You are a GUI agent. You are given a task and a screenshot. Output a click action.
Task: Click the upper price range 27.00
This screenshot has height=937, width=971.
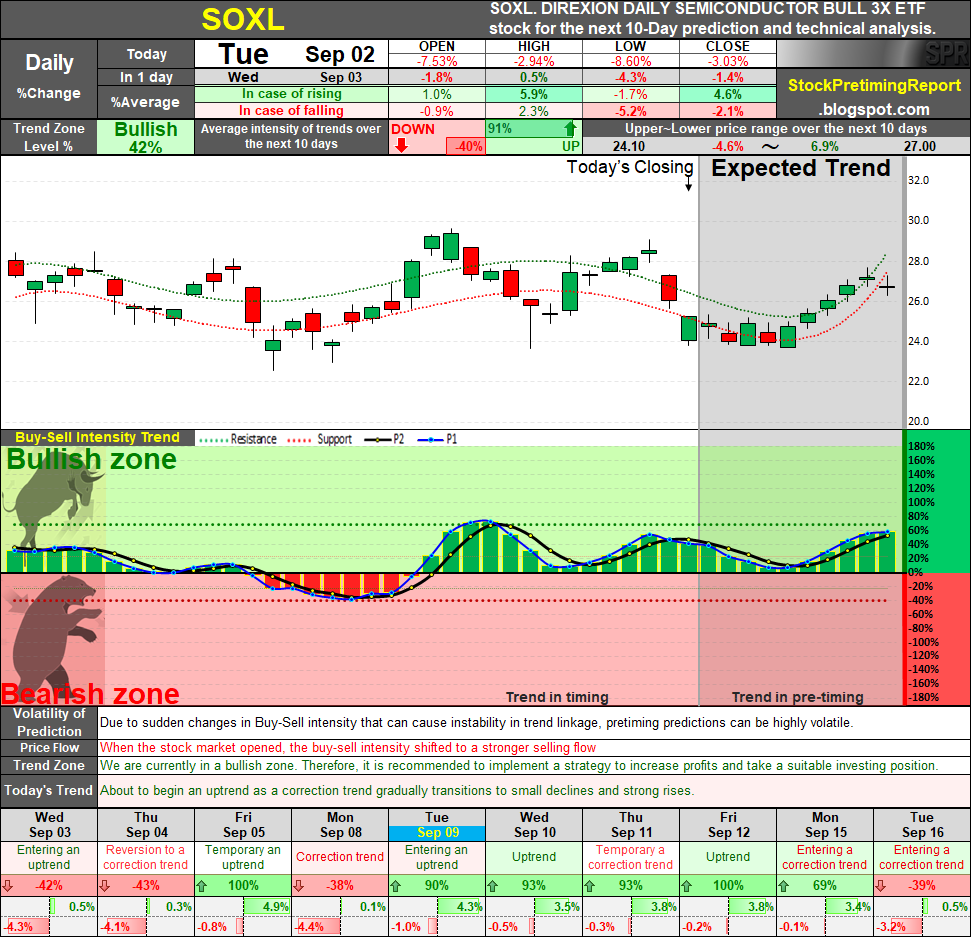coord(920,147)
